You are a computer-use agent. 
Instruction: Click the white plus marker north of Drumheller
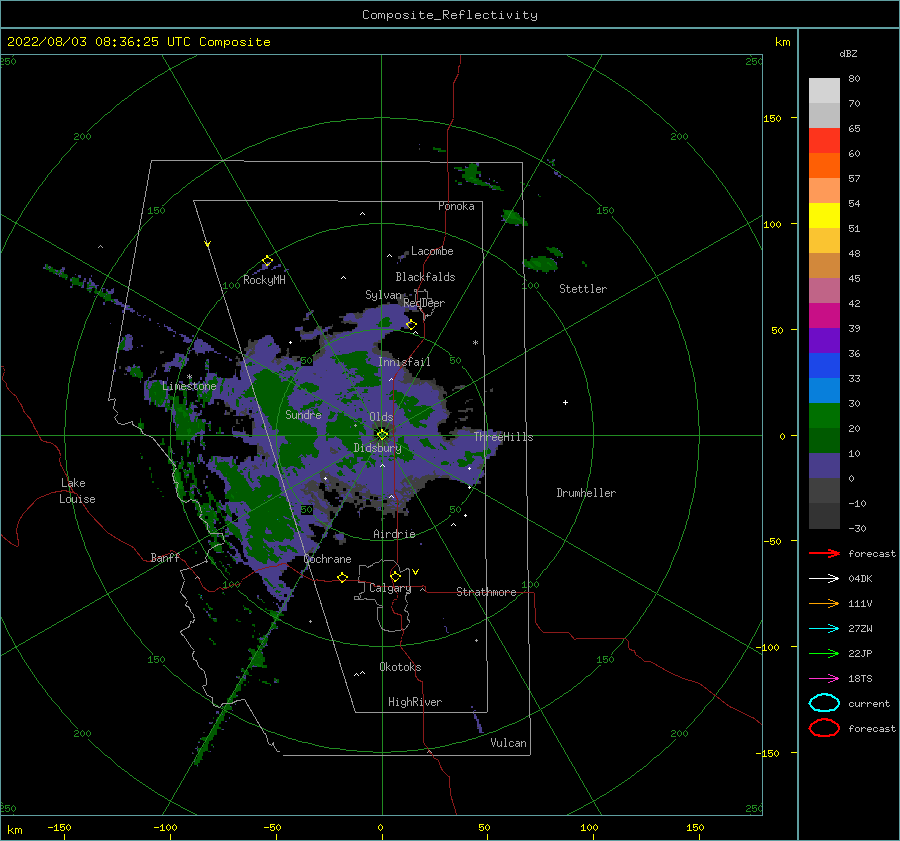[565, 402]
